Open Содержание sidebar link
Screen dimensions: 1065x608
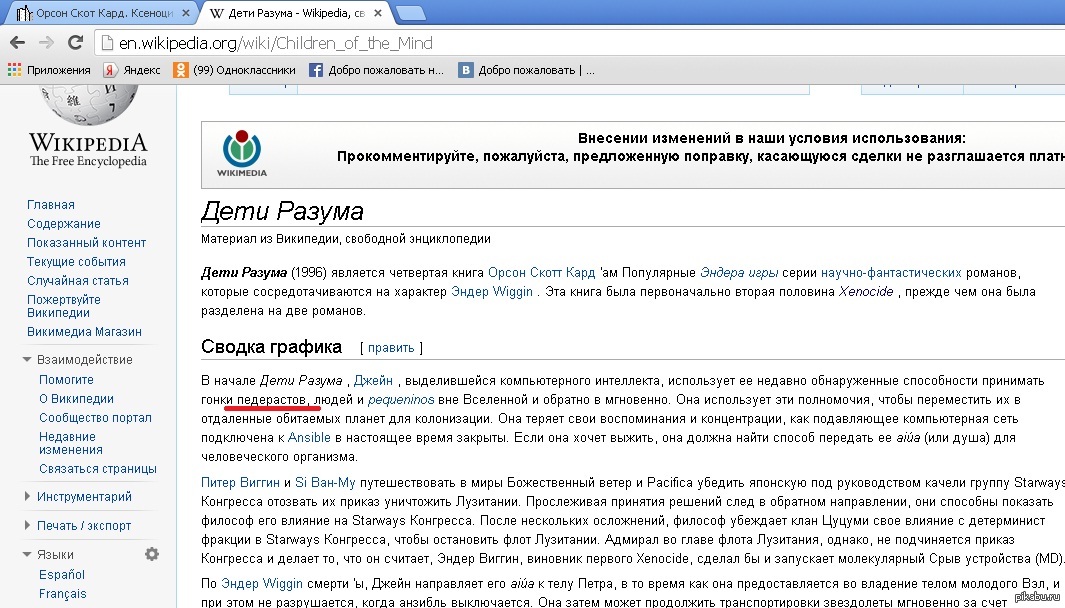[64, 223]
